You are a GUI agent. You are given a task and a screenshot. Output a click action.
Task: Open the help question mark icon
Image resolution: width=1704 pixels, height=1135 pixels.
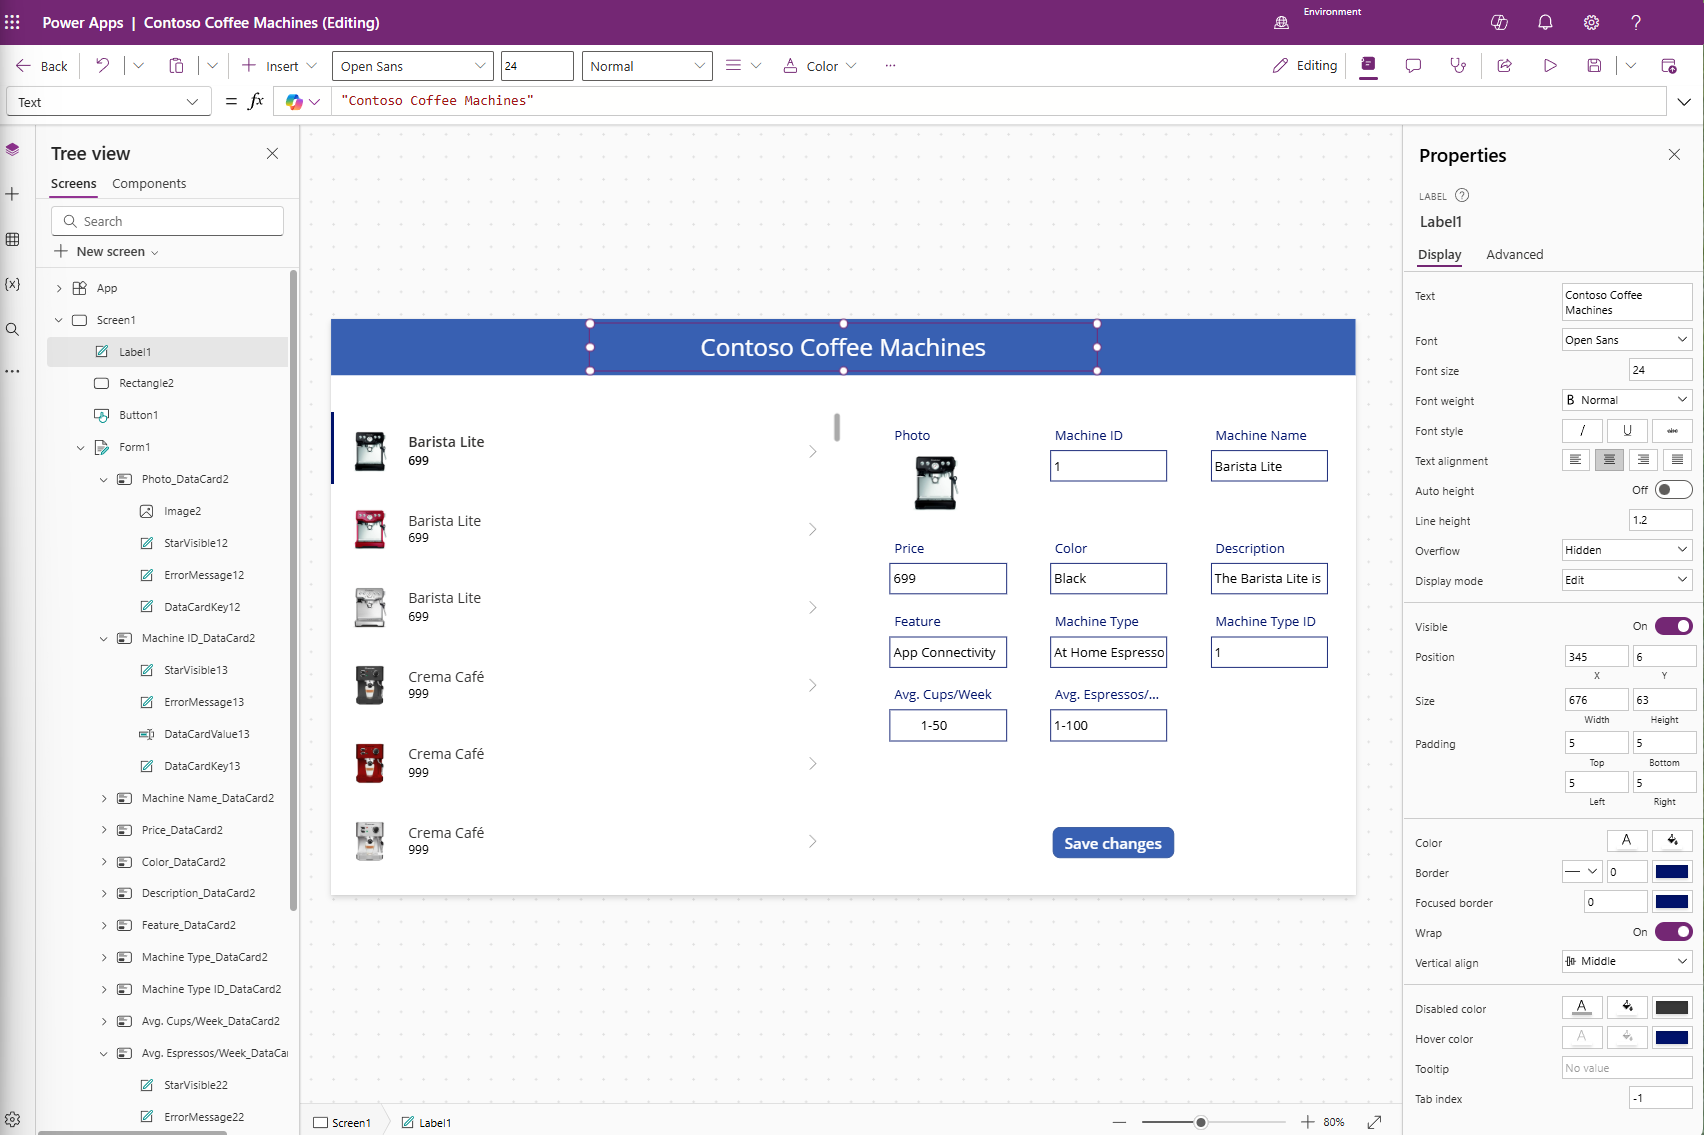pyautogui.click(x=1636, y=22)
